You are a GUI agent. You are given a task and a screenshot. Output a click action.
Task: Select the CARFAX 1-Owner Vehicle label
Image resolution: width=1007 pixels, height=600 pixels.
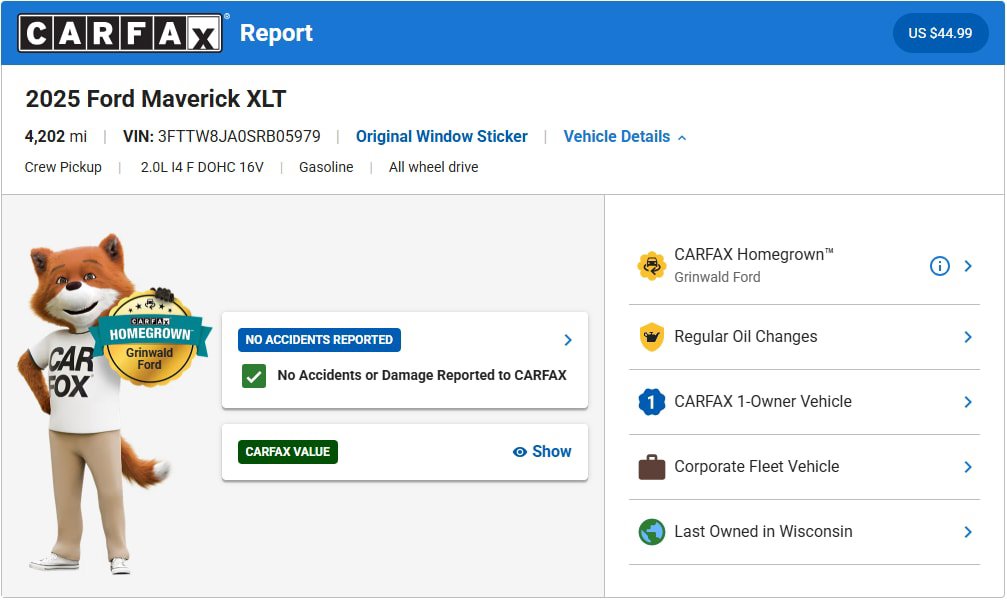pos(763,401)
